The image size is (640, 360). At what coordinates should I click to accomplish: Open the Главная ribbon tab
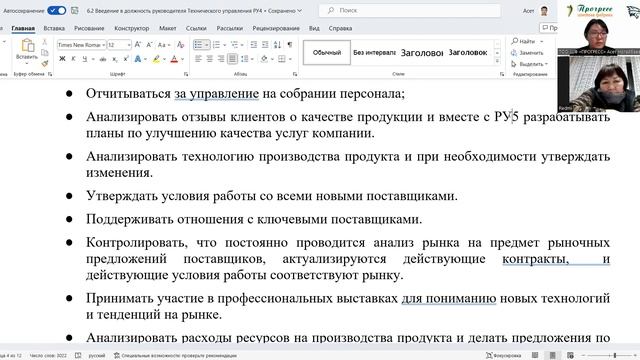[x=23, y=28]
